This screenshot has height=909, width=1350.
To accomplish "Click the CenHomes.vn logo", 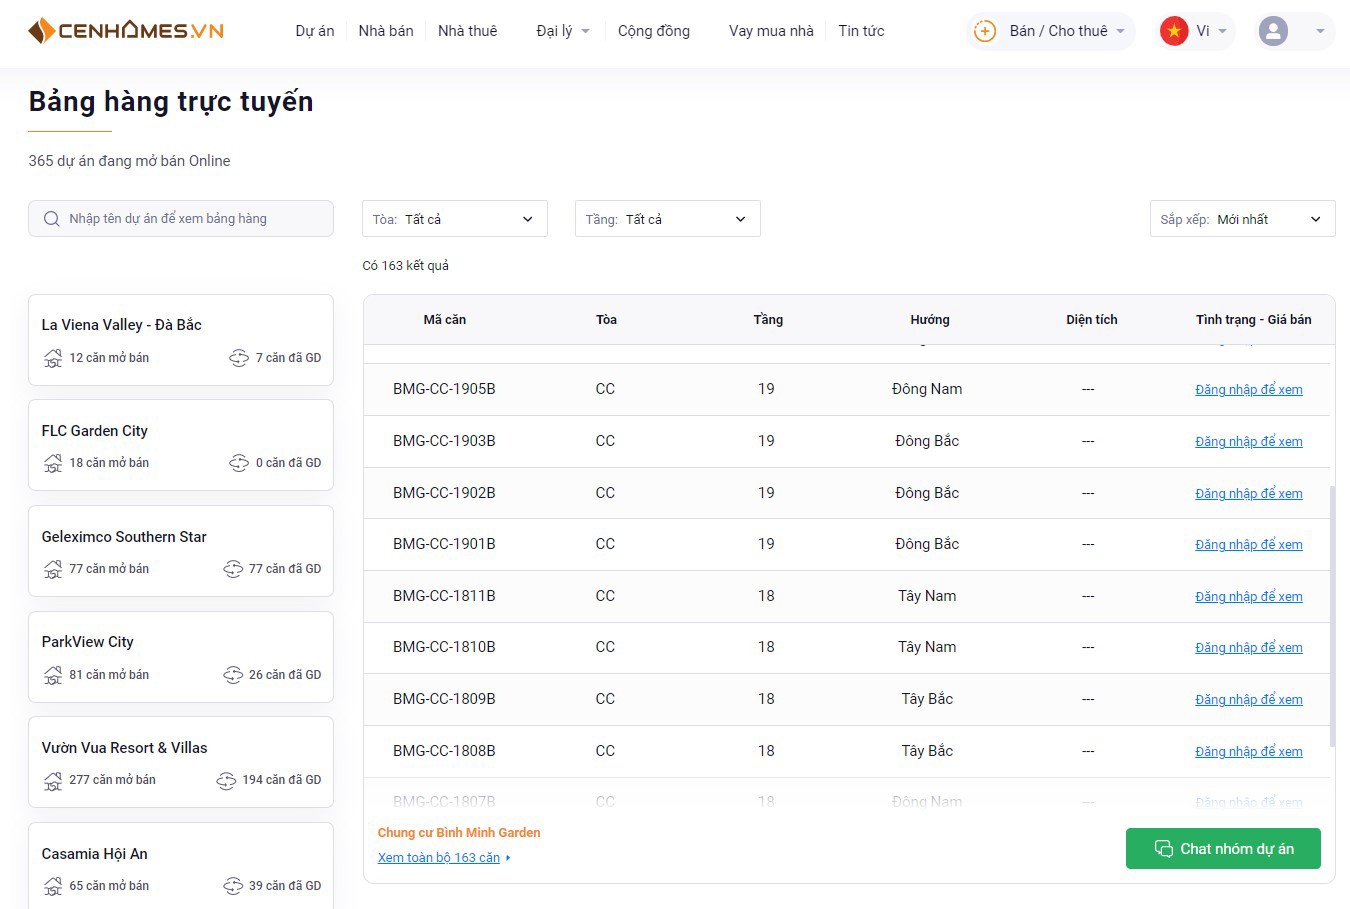I will point(126,31).
